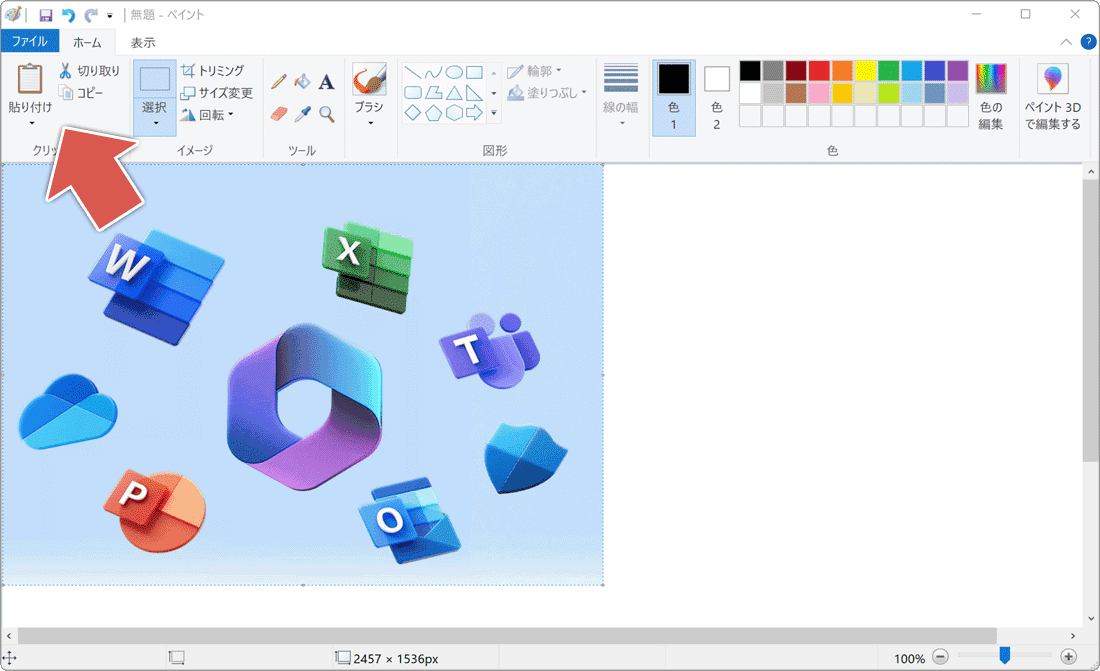Viewport: 1100px width, 671px height.
Task: Select the Magnifier tool
Action: pyautogui.click(x=326, y=114)
